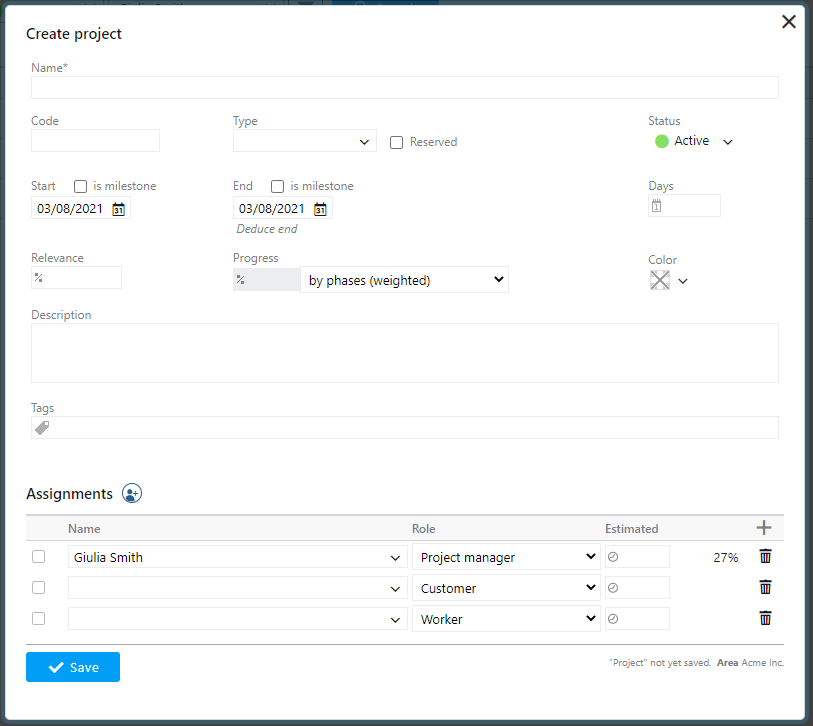
Task: Open the Progress by phases dropdown
Action: (404, 280)
